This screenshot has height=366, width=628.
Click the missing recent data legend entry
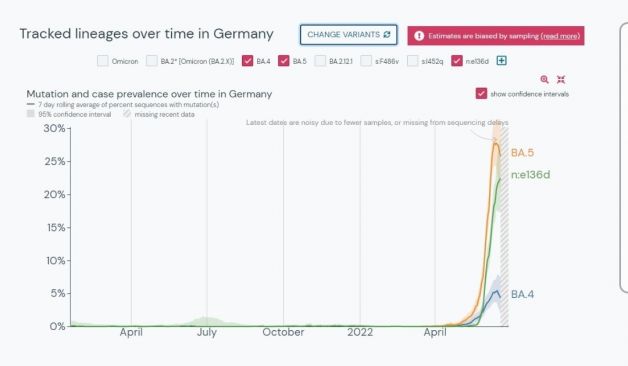click(x=159, y=114)
